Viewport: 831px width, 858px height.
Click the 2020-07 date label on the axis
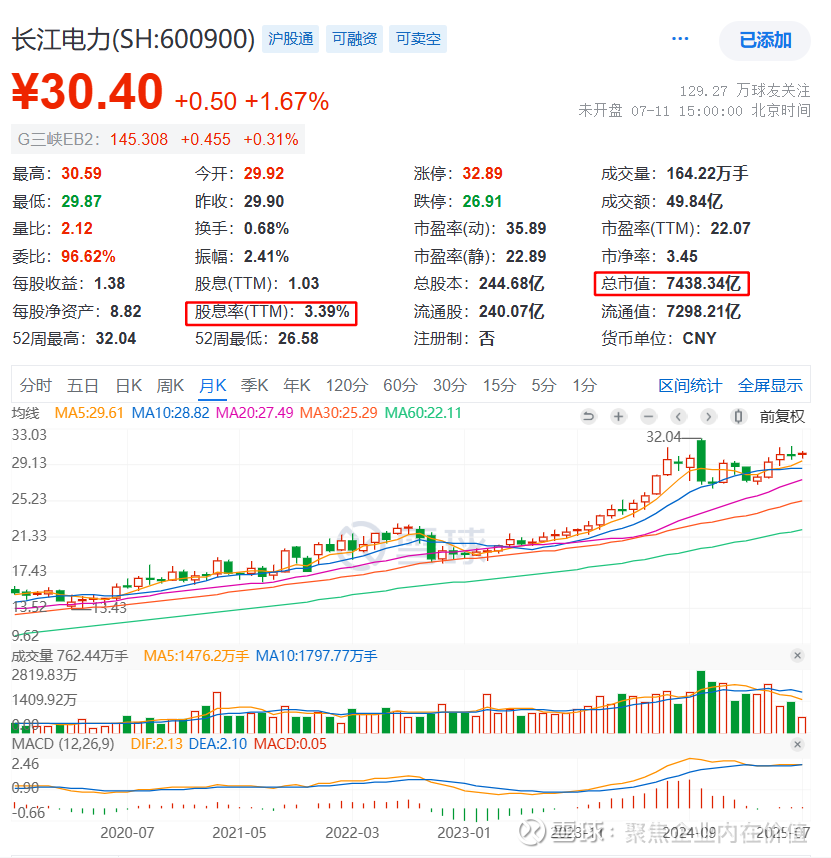click(127, 833)
